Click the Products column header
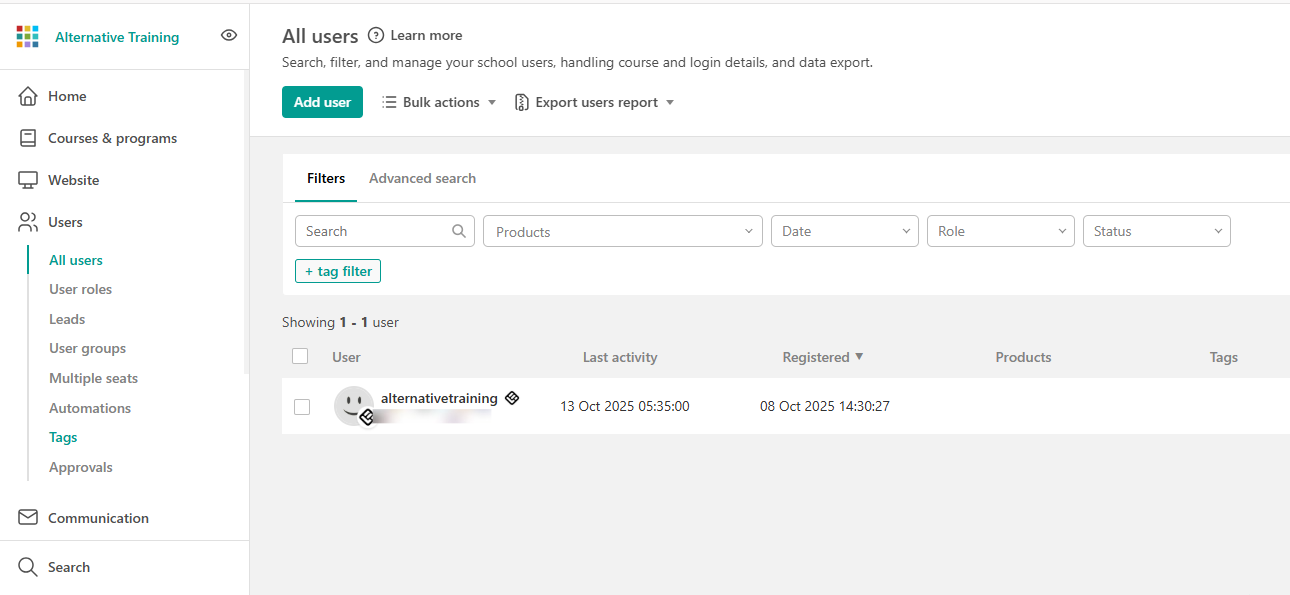1290x595 pixels. coord(1023,357)
